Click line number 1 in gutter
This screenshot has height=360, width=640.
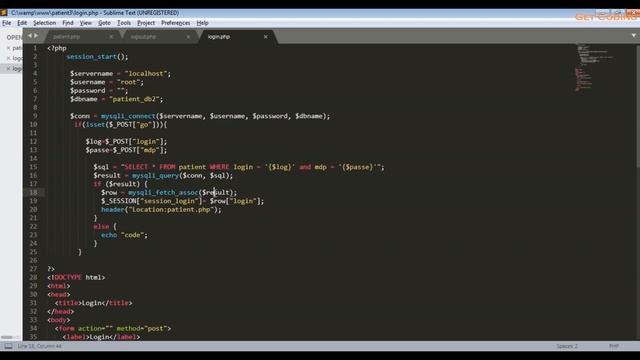(35, 48)
